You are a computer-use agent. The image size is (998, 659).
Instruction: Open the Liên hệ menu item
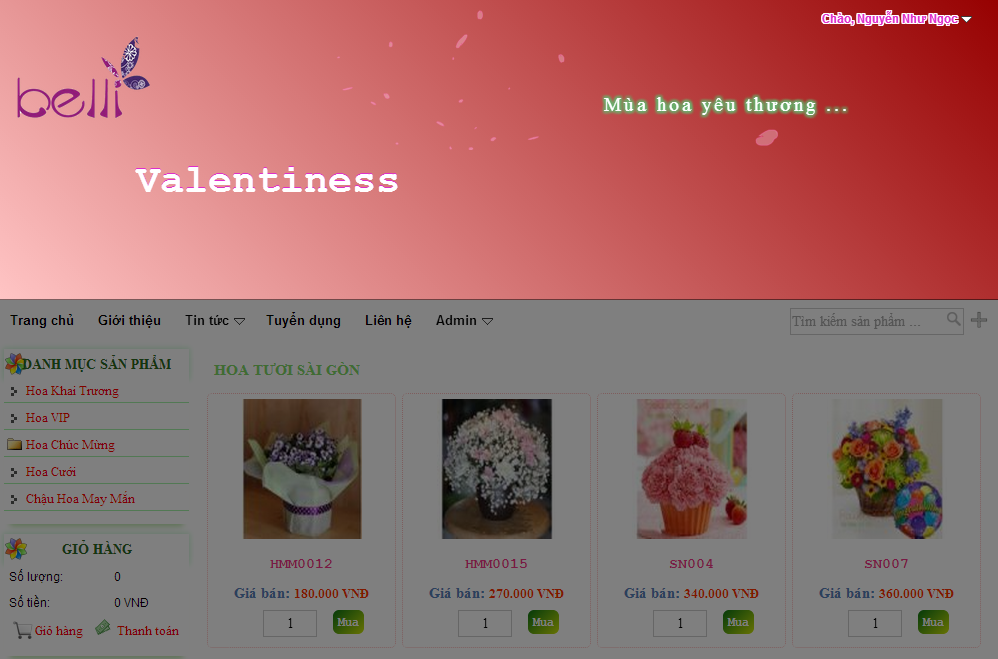388,320
